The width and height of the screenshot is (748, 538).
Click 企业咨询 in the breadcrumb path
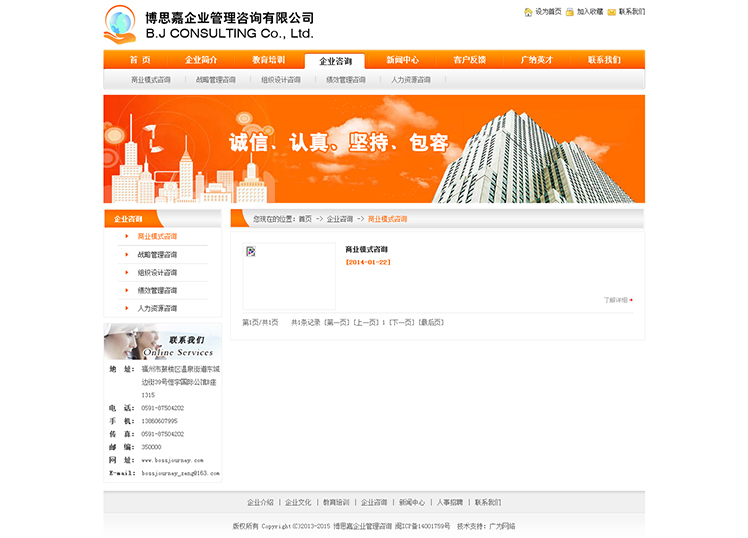(340, 219)
